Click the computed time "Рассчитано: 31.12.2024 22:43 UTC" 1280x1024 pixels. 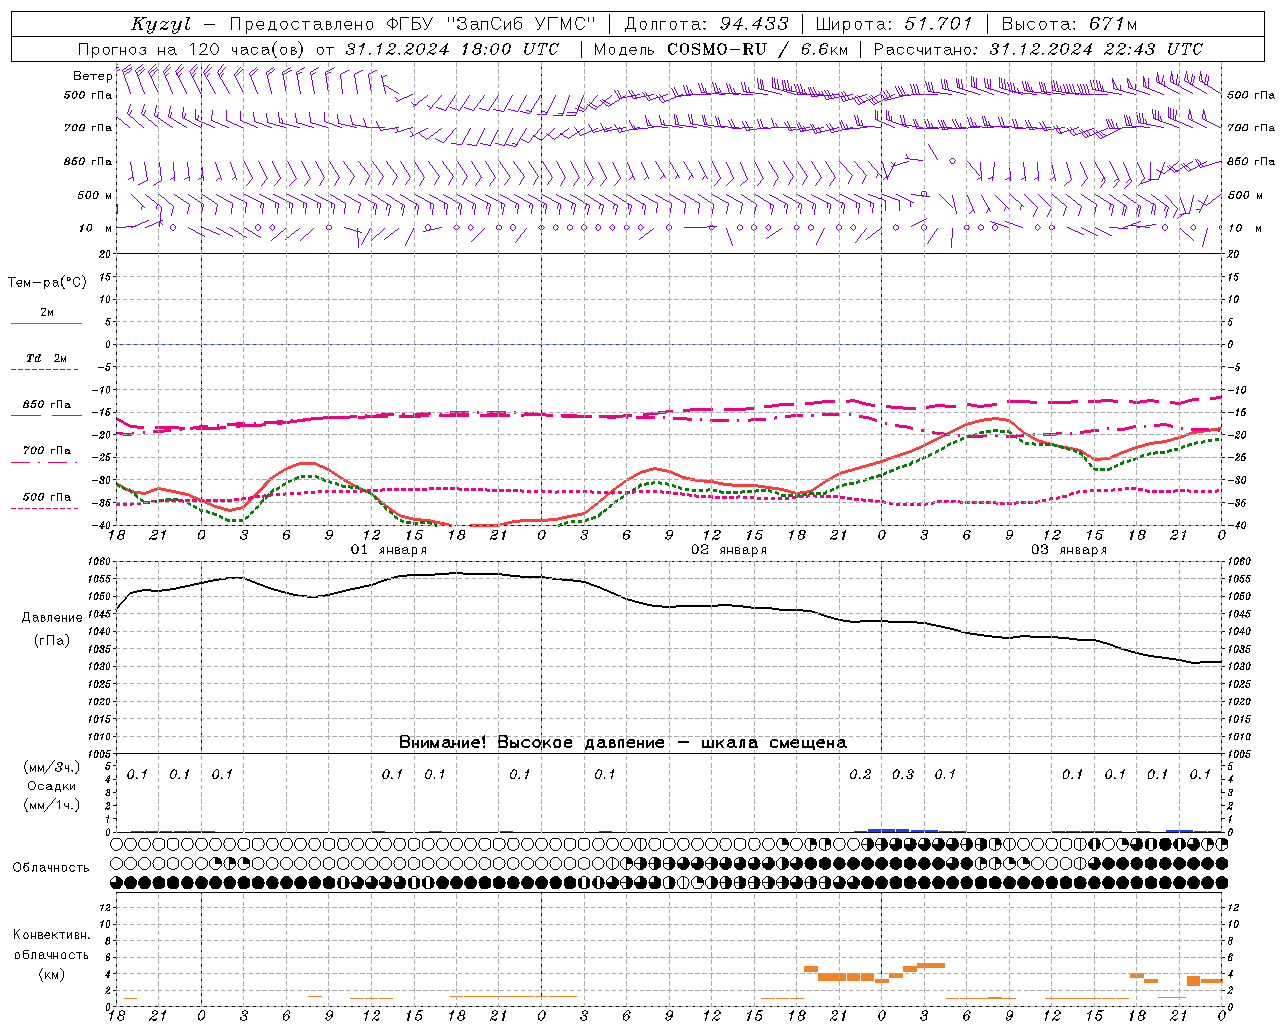[1038, 49]
